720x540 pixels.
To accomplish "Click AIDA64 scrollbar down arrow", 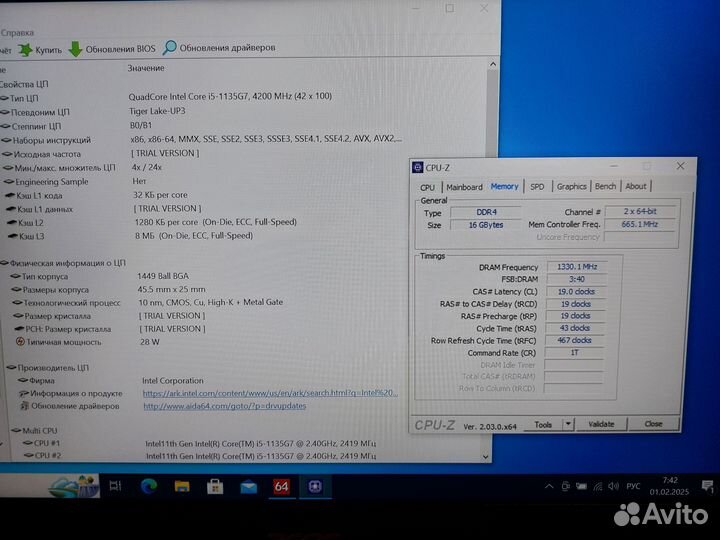I will pos(486,457).
